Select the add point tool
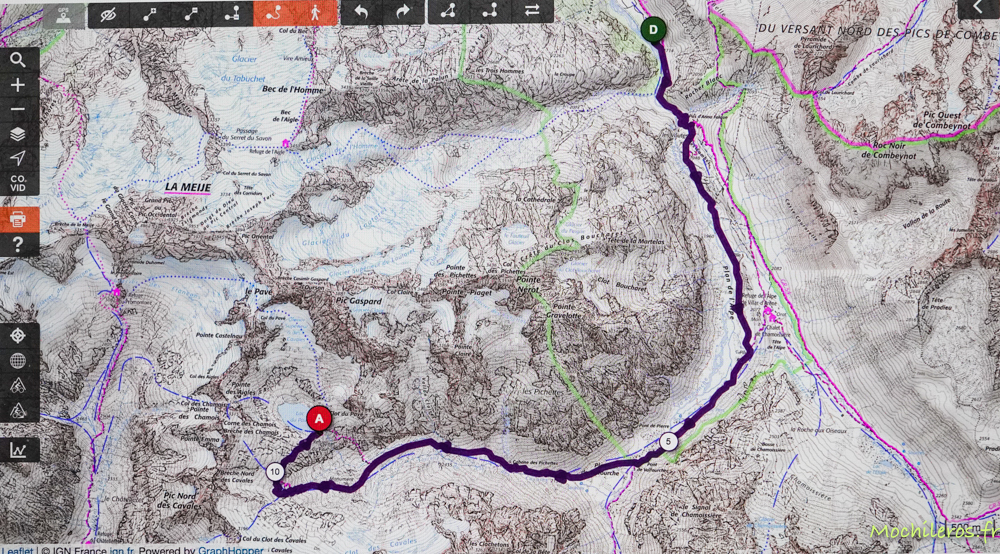Image resolution: width=1000 pixels, height=554 pixels. [150, 13]
